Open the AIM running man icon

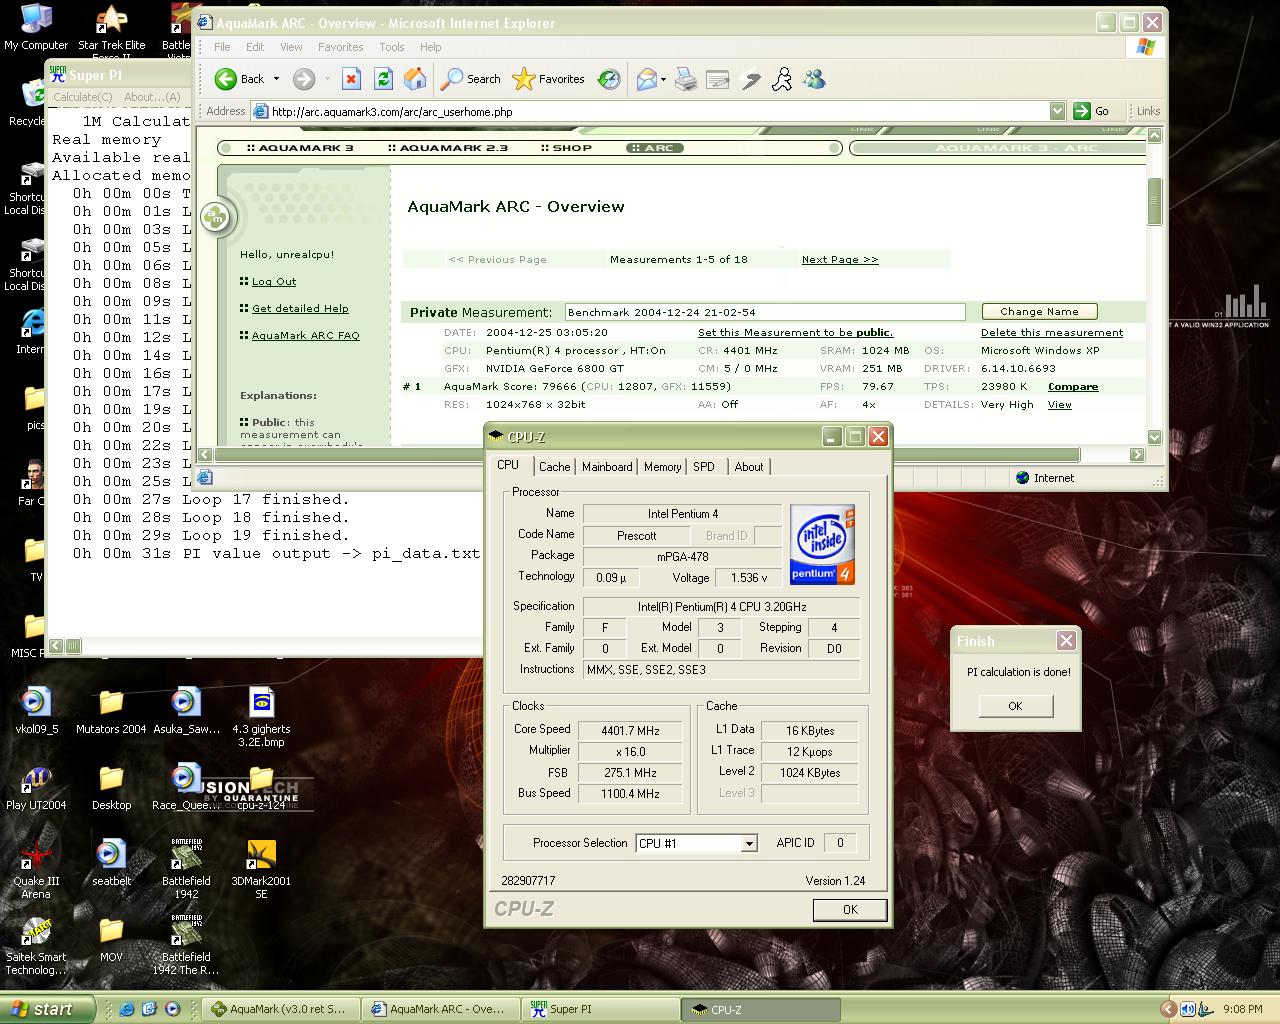[x=782, y=79]
